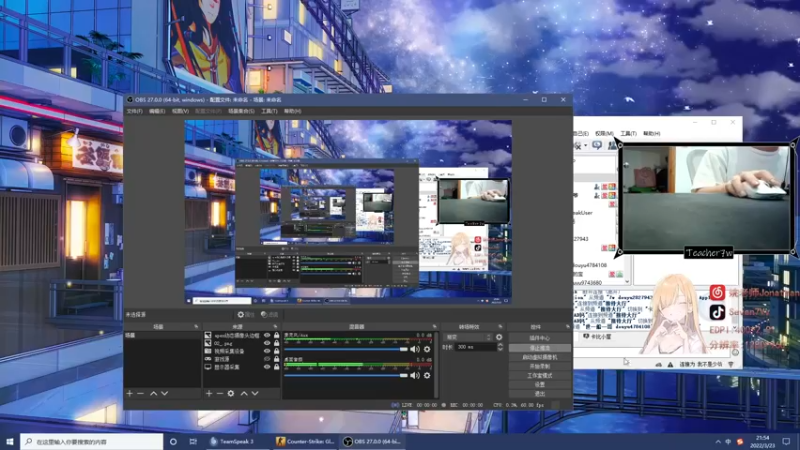The width and height of the screenshot is (800, 450).
Task: Click 停止推流 to stop streaming
Action: coord(540,347)
